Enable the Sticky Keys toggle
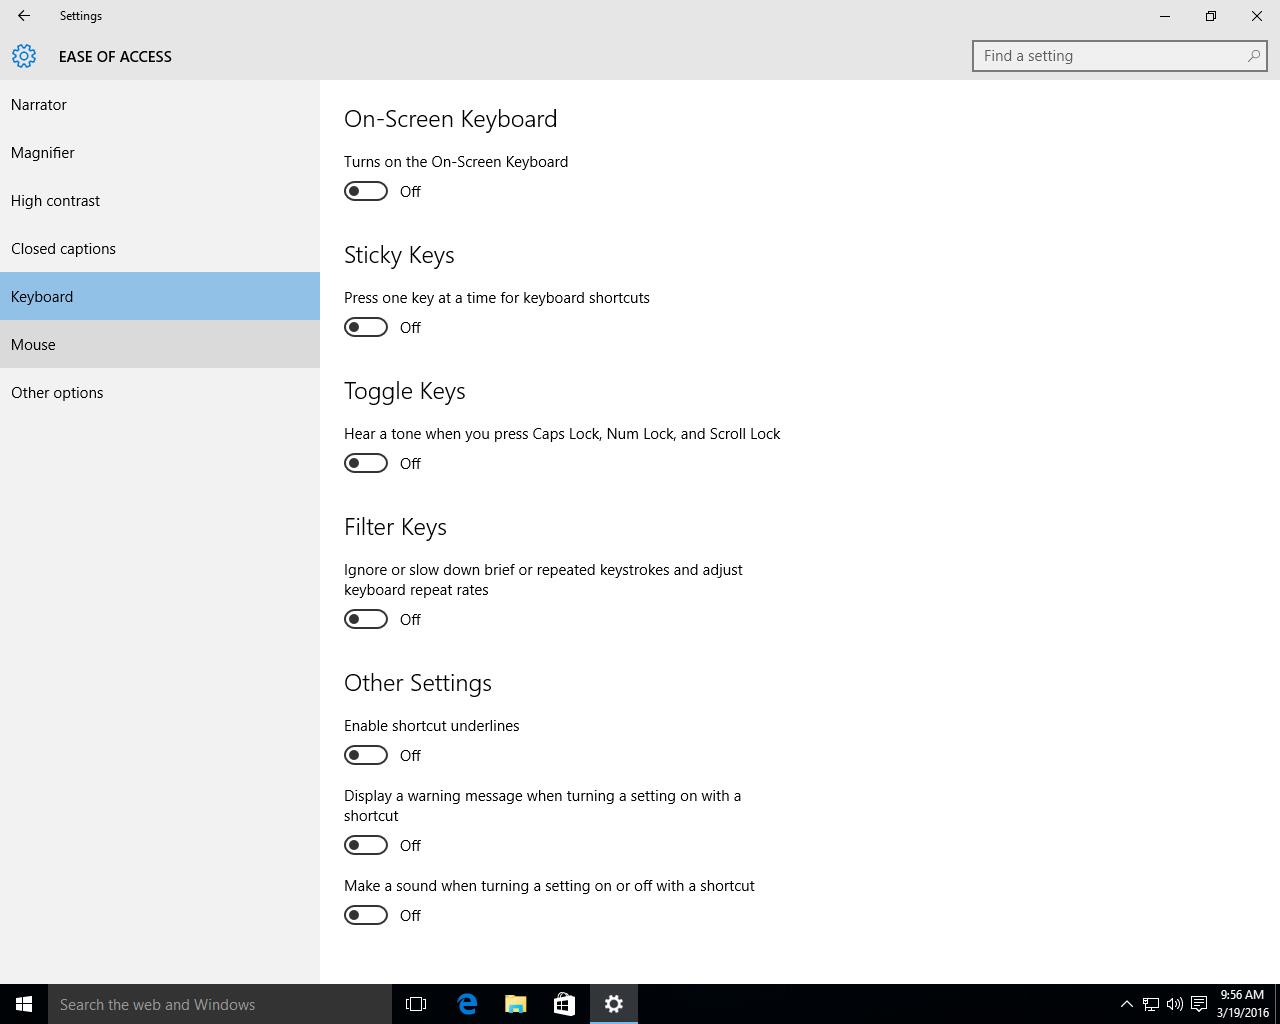This screenshot has height=1024, width=1280. [366, 327]
